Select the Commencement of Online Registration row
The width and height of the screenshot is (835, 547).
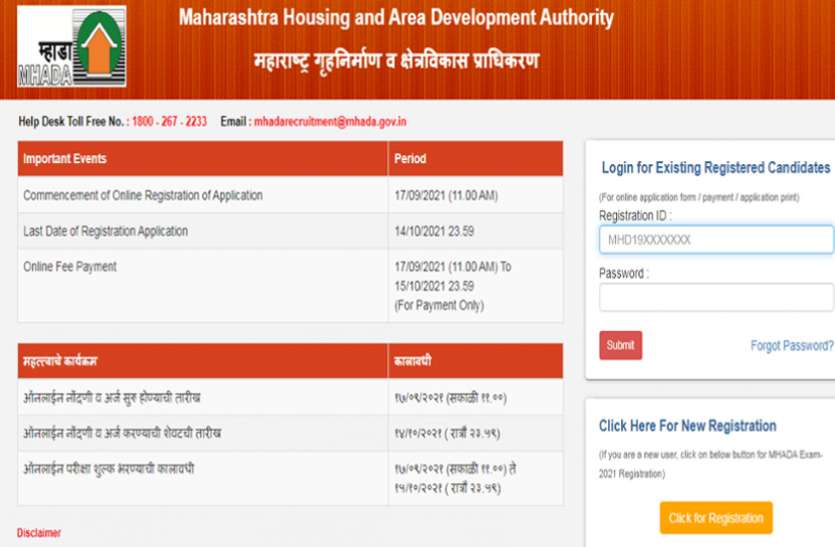(143, 196)
